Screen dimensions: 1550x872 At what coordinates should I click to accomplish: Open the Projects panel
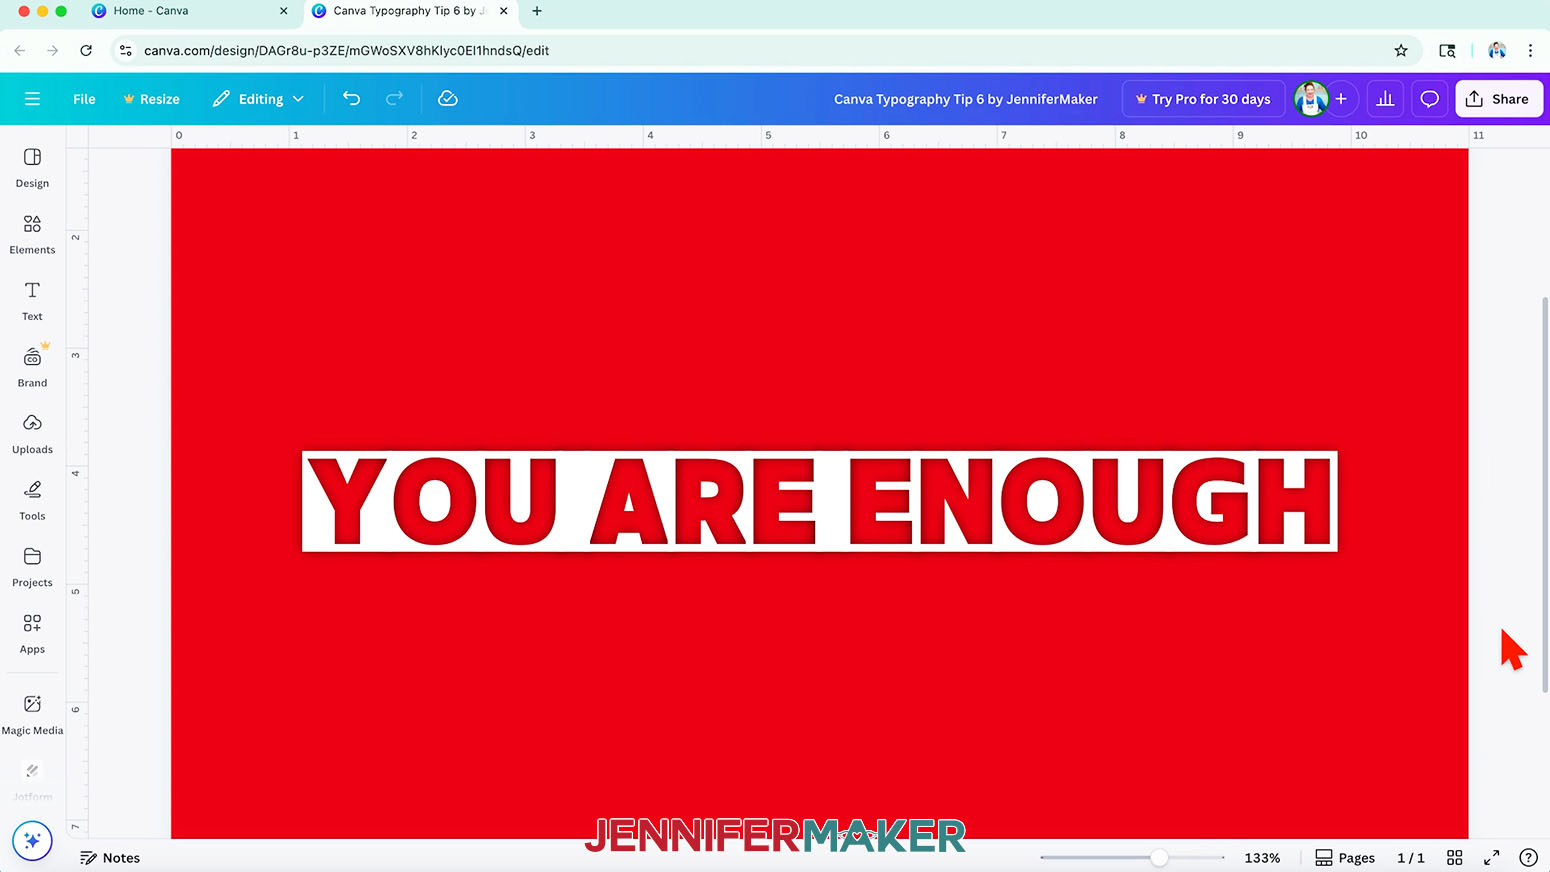click(32, 567)
